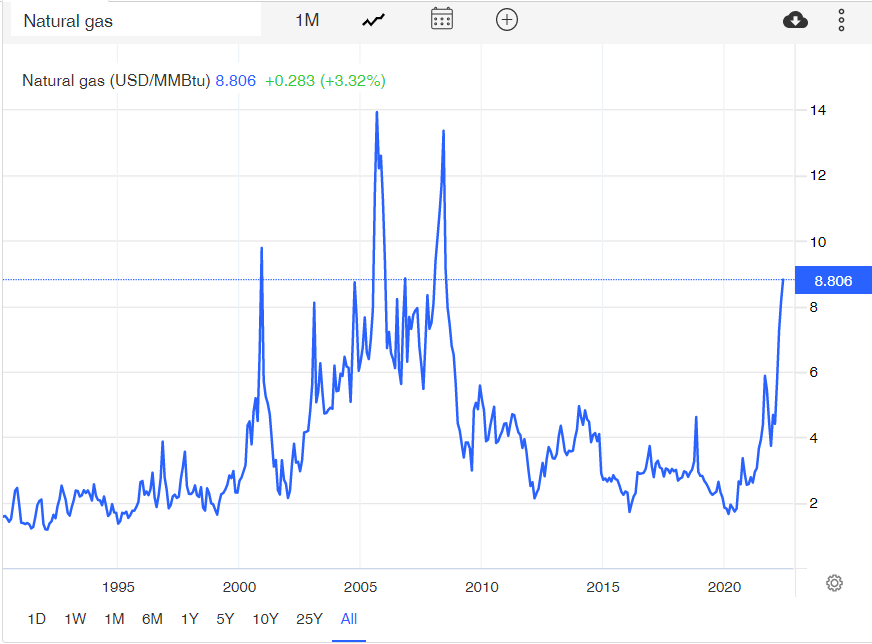Open the chart type selector icon
The width and height of the screenshot is (872, 644).
[372, 19]
